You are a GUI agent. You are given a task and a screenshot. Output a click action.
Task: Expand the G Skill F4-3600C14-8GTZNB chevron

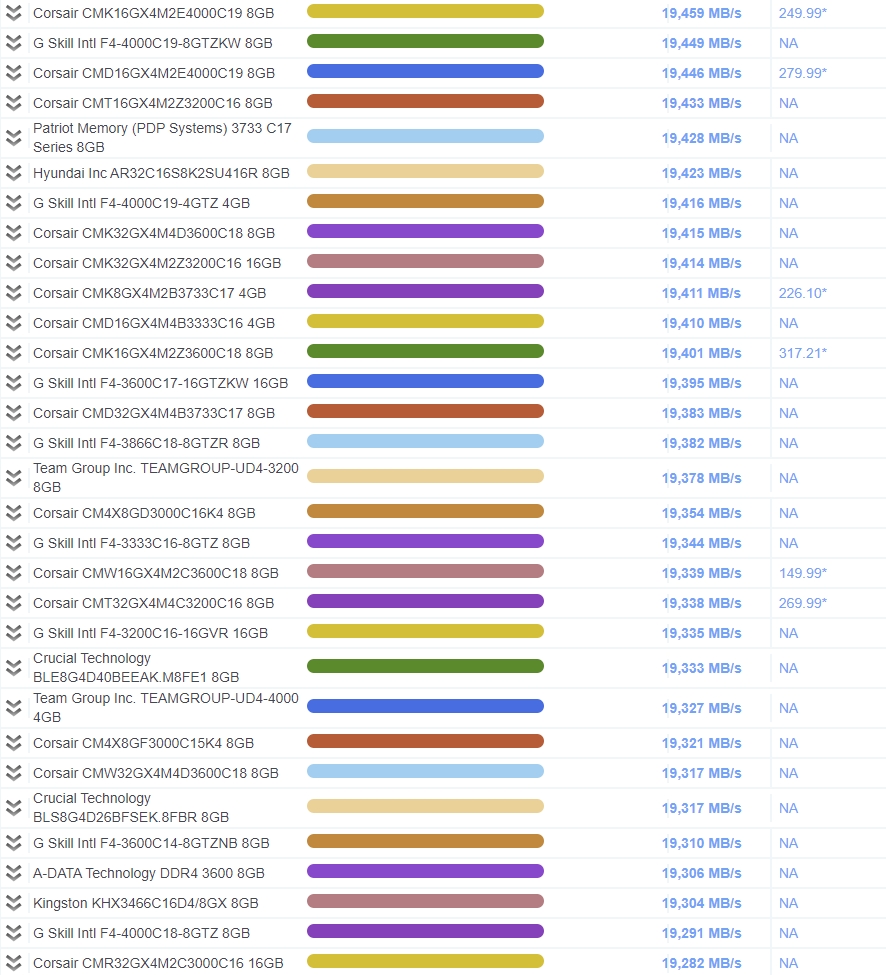pyautogui.click(x=14, y=843)
